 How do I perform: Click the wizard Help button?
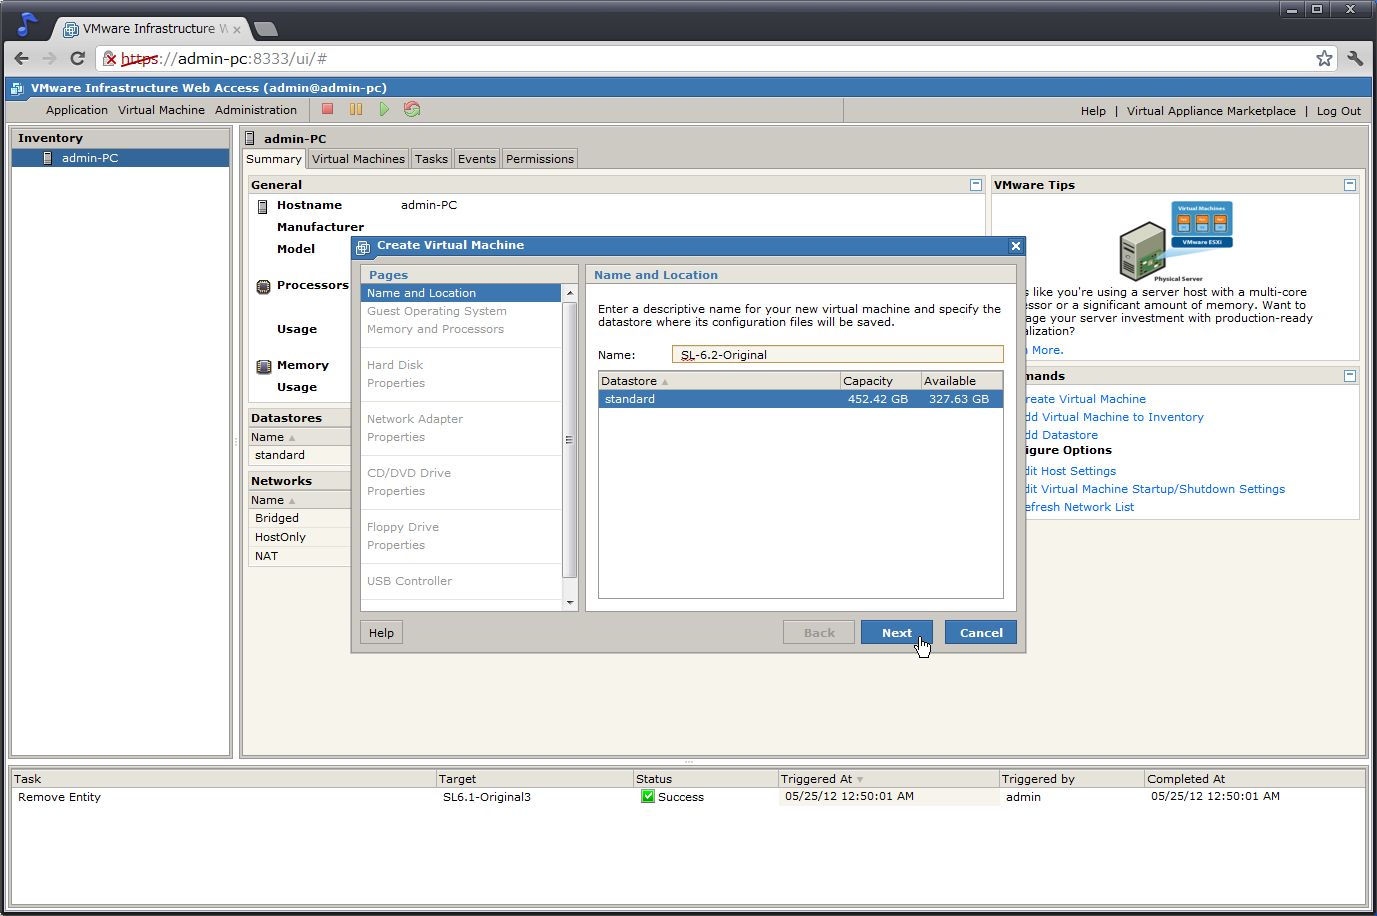(381, 633)
